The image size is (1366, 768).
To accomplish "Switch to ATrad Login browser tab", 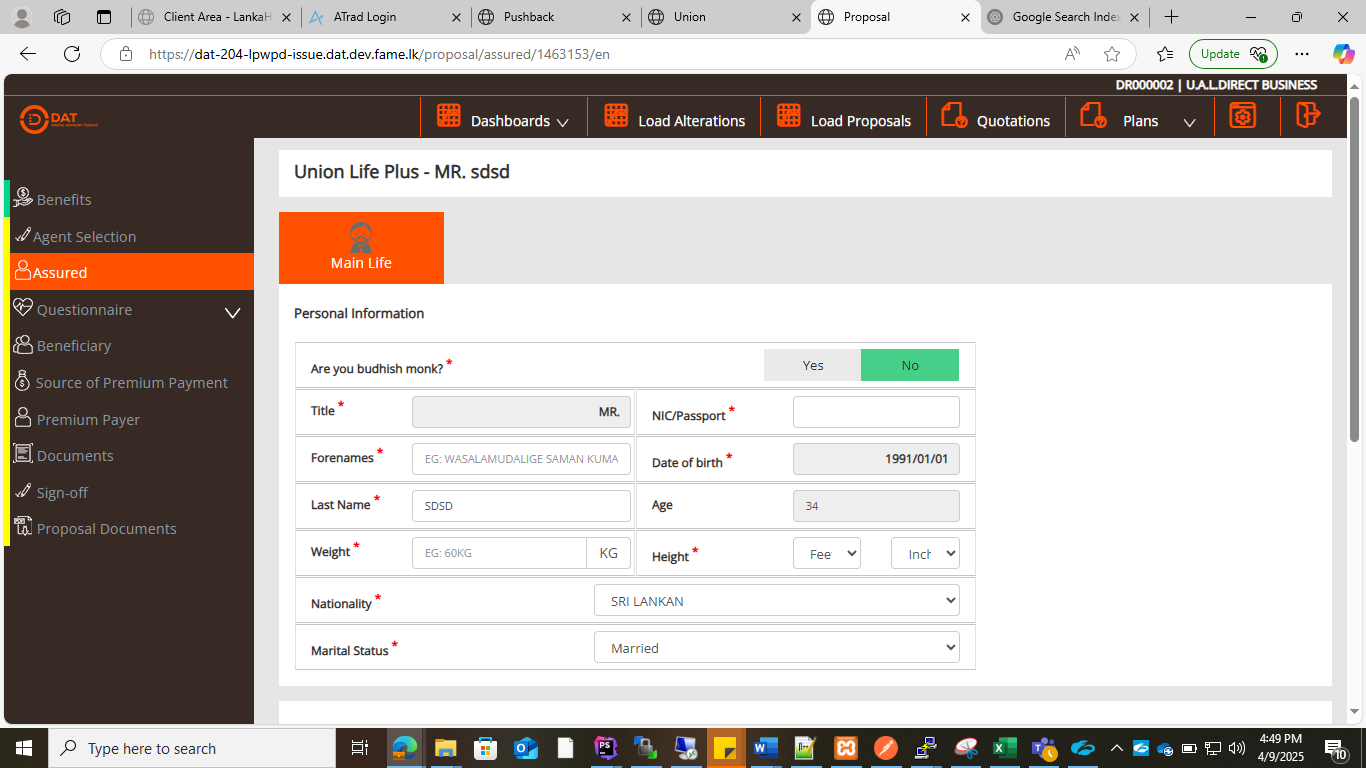I will click(386, 17).
